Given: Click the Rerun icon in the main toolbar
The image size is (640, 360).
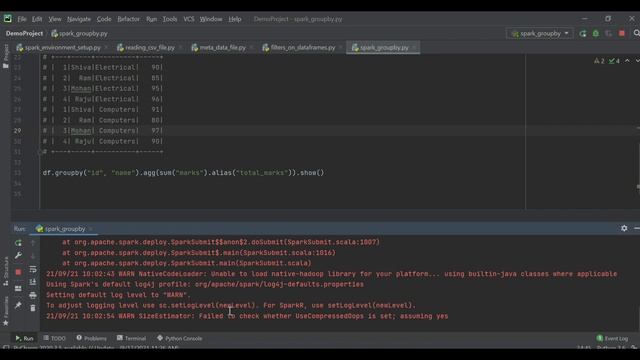Looking at the screenshot, I should click(583, 33).
